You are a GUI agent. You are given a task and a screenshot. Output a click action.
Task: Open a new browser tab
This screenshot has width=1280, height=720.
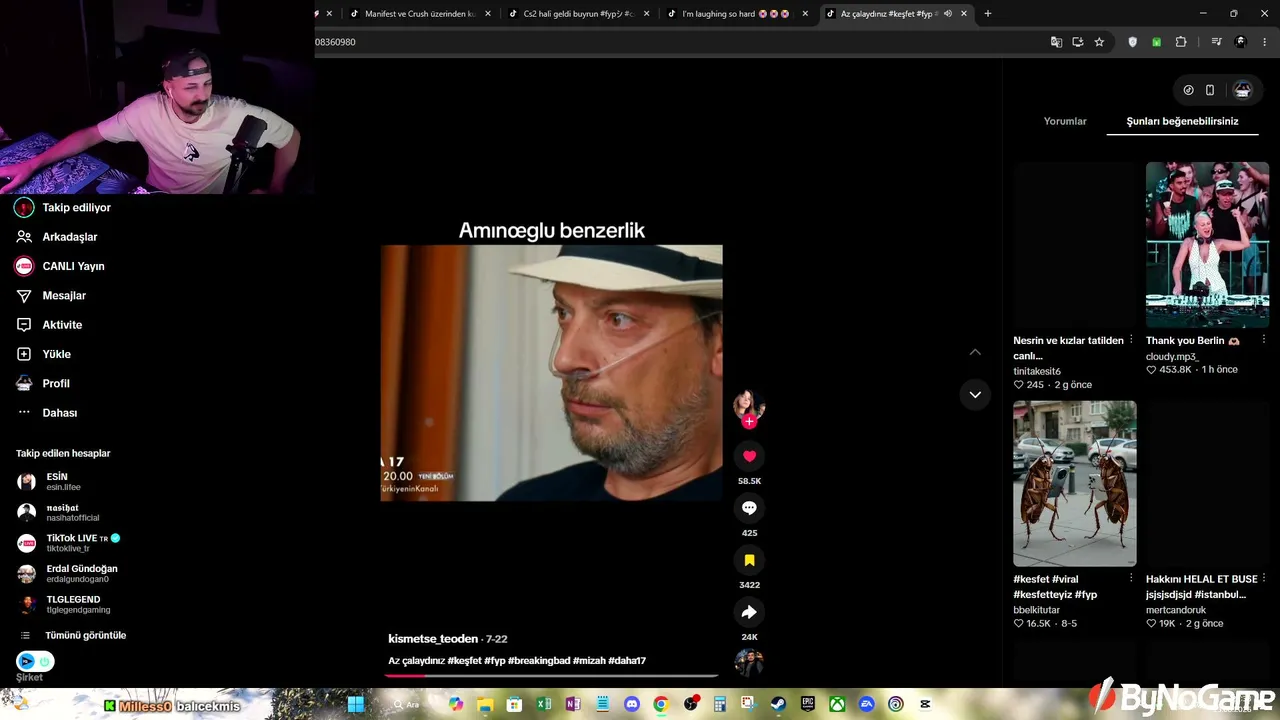point(988,14)
